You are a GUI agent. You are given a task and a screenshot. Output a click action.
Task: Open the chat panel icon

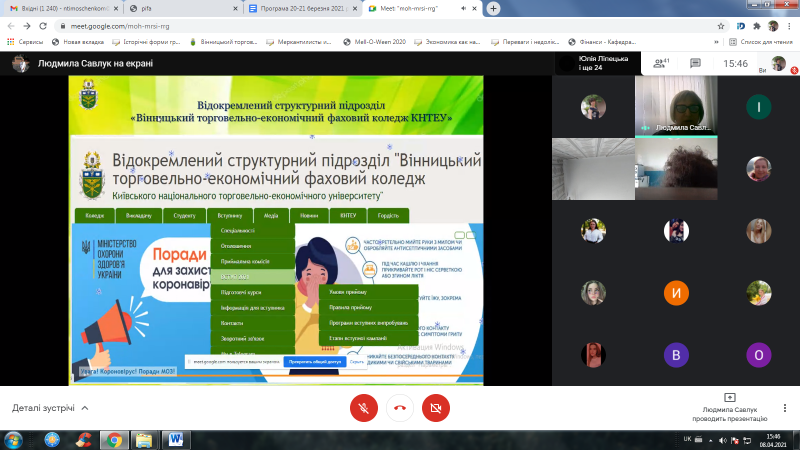pos(695,63)
